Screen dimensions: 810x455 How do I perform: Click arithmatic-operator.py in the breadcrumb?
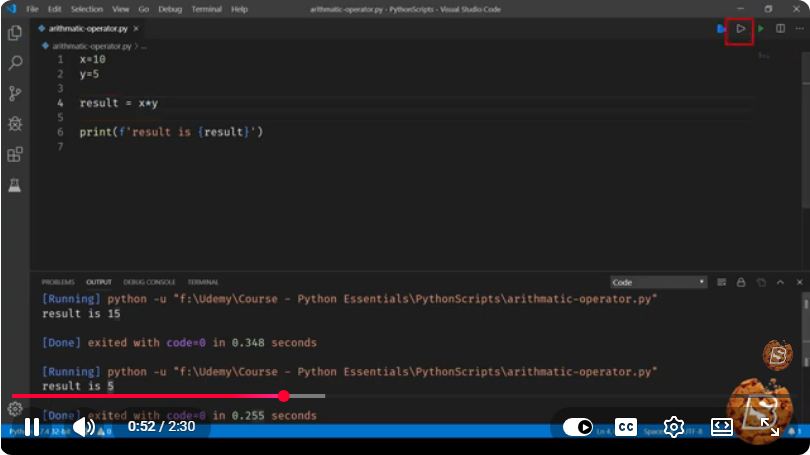91,46
